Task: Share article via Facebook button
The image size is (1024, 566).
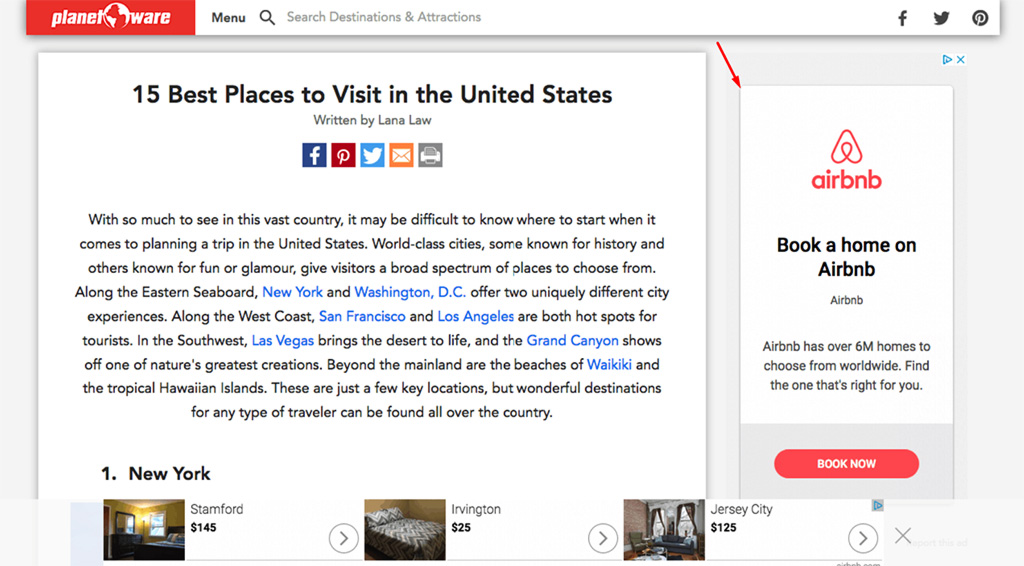Action: click(x=314, y=155)
